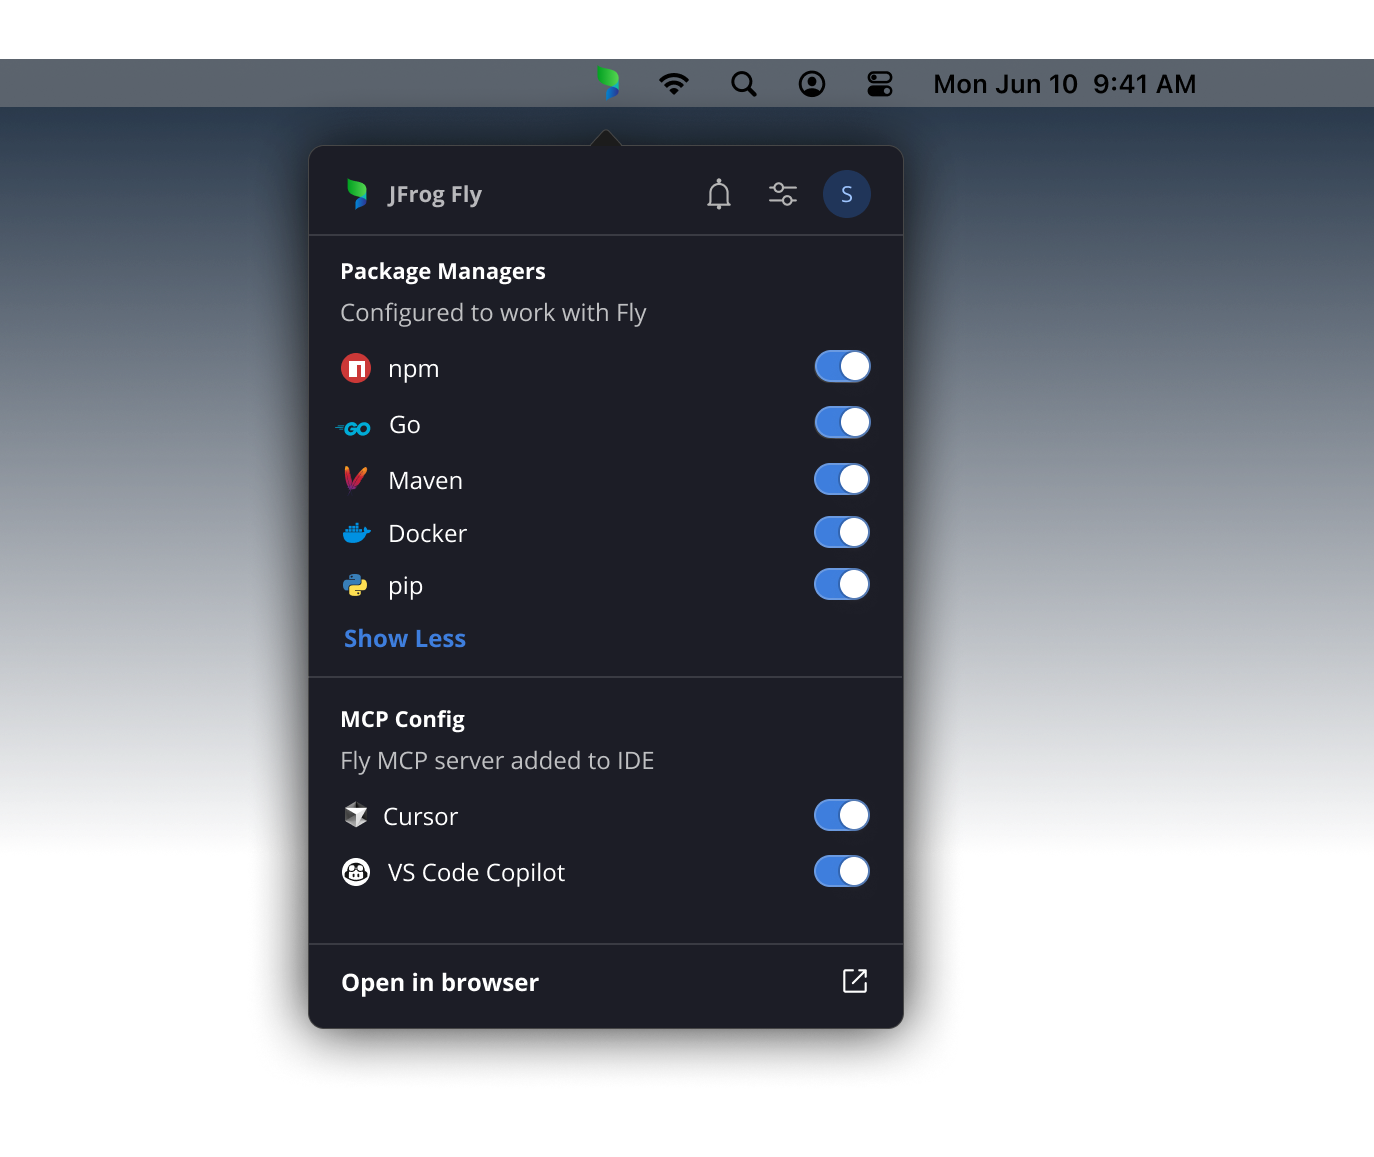Screen dimensions: 1374x1157
Task: Click the date and time in the menu bar
Action: pyautogui.click(x=1064, y=84)
